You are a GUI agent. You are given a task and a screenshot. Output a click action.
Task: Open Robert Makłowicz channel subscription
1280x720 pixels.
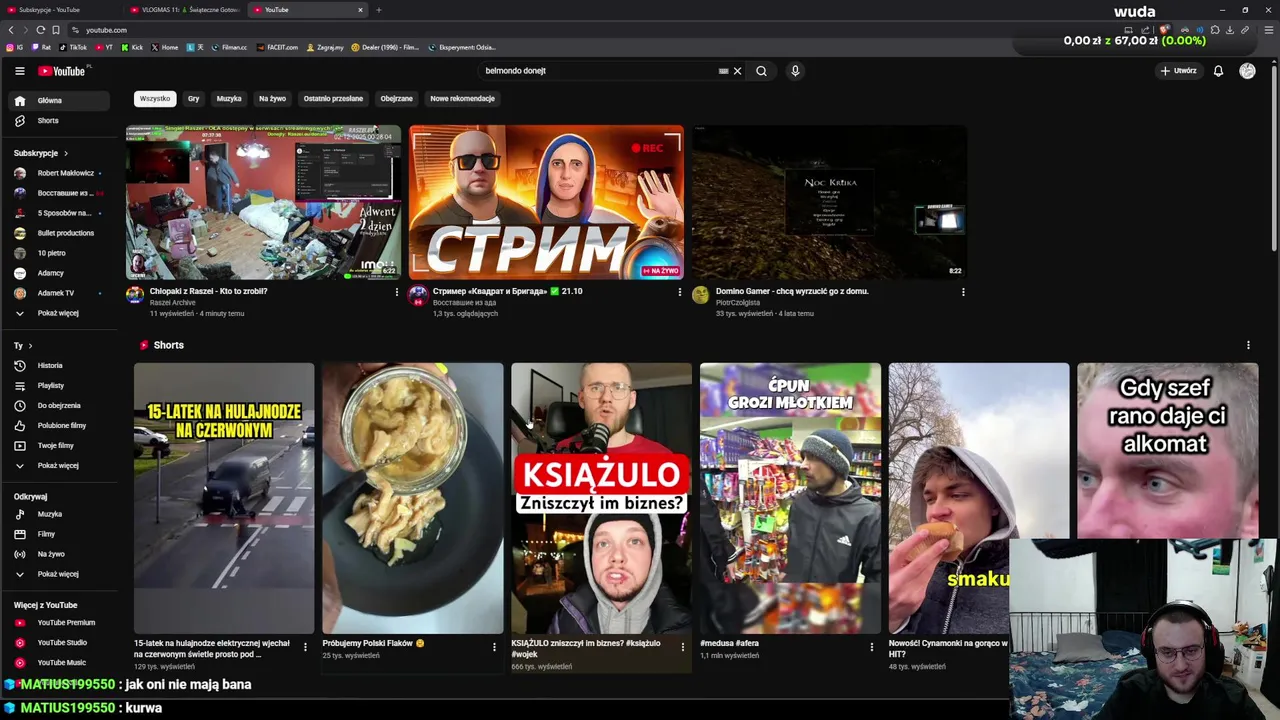tap(60, 173)
